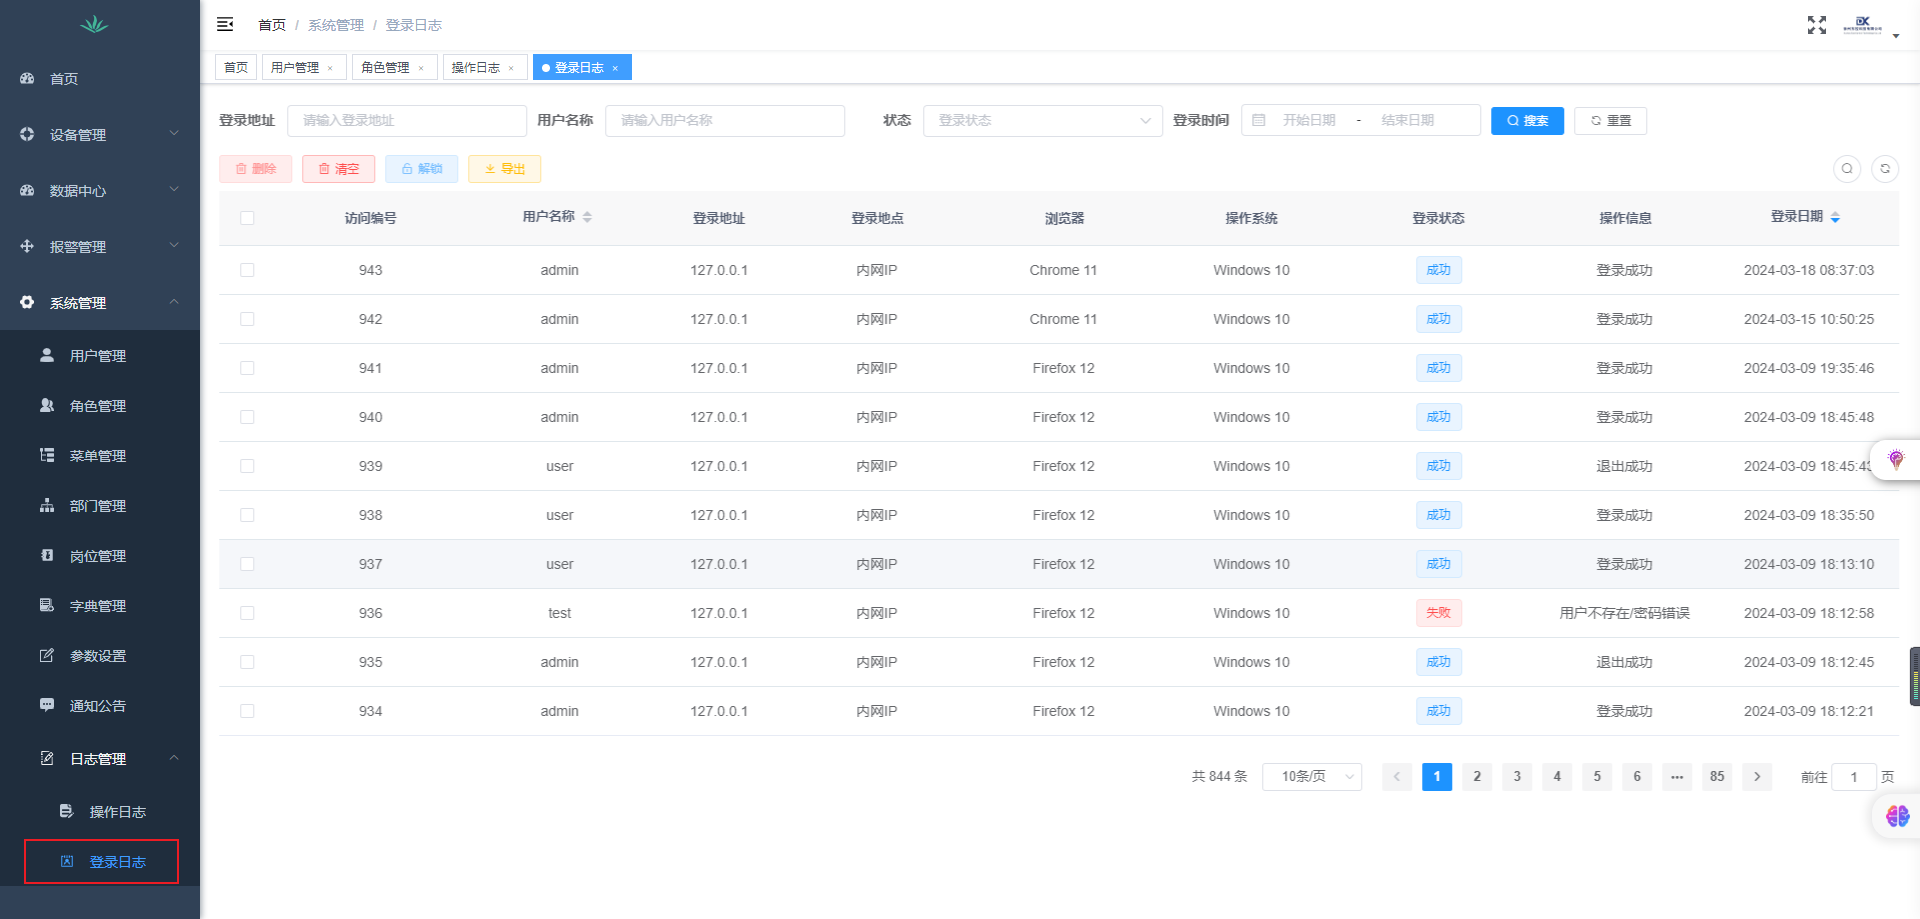
Task: Click the 重置 button
Action: [1610, 120]
